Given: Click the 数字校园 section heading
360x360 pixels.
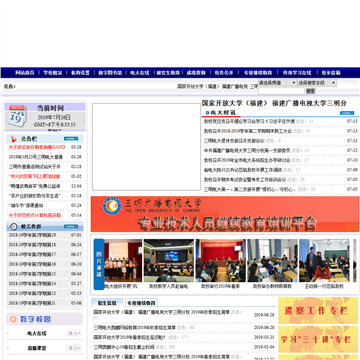Looking at the screenshot, I should (x=35, y=319).
